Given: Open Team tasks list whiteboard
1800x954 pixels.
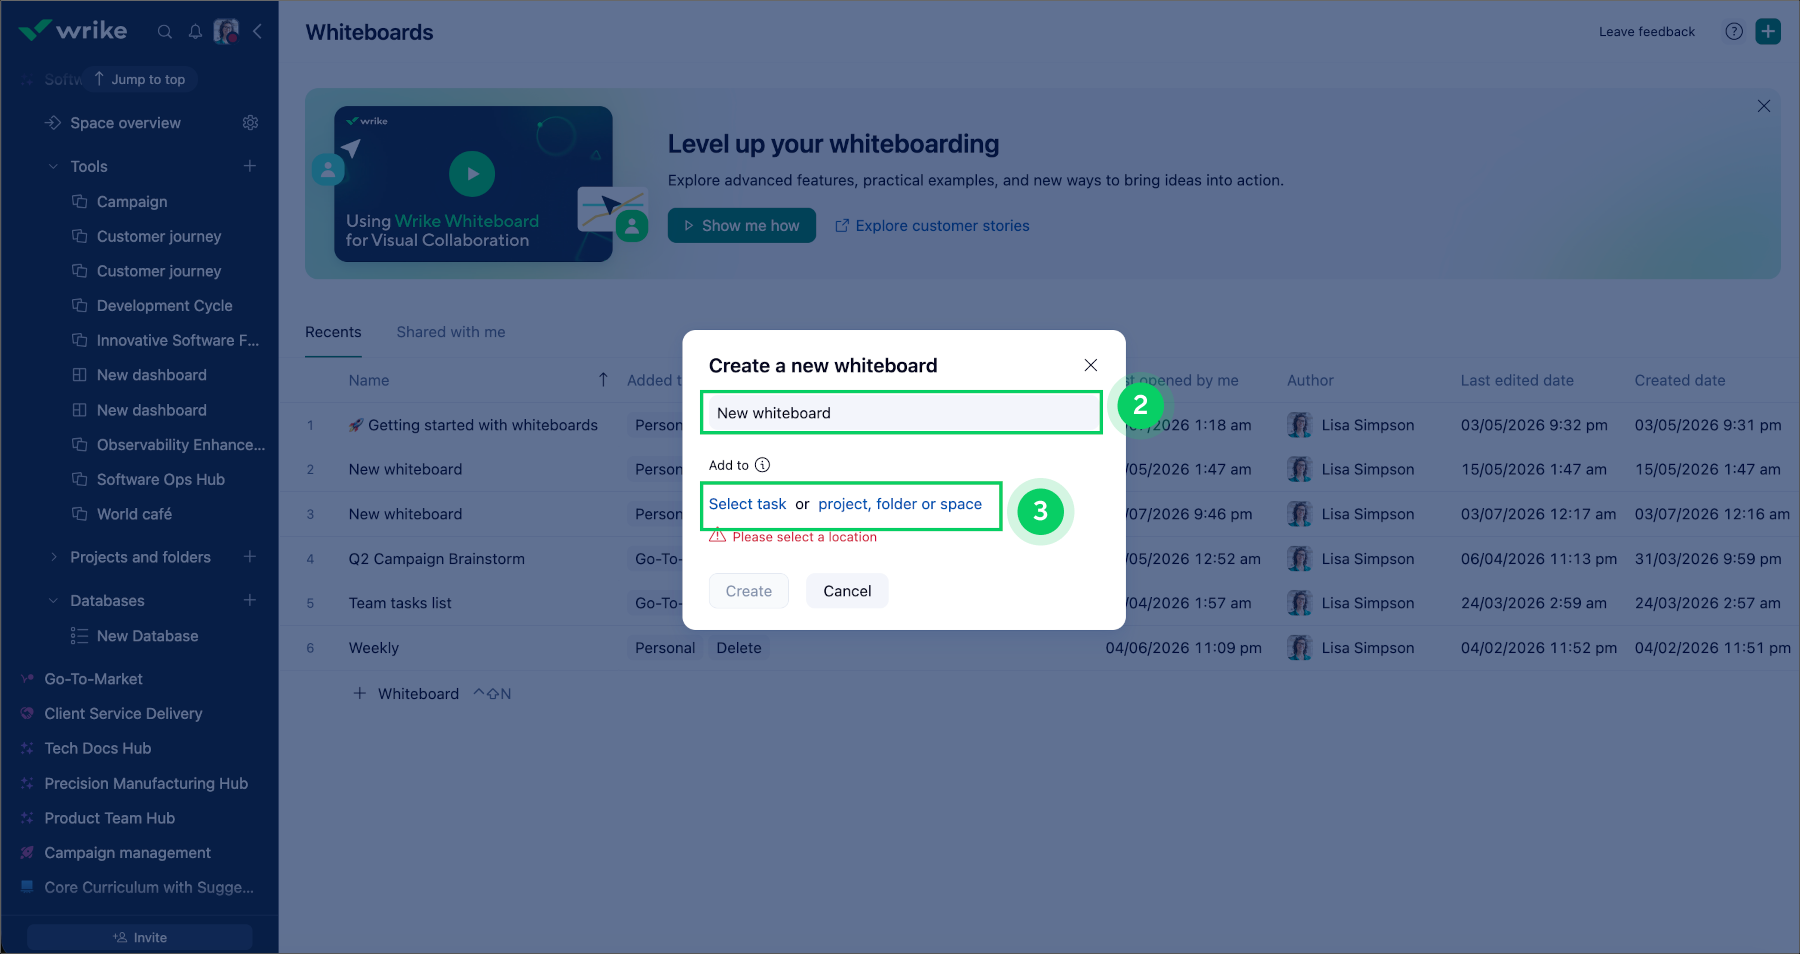Looking at the screenshot, I should (x=400, y=603).
